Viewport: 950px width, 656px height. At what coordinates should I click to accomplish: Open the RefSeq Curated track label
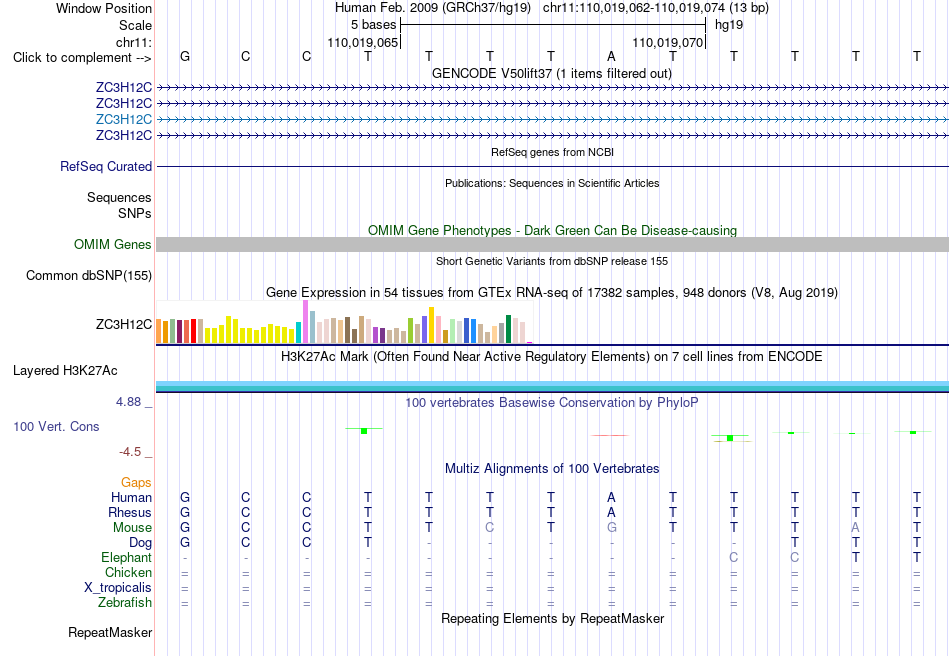click(105, 167)
